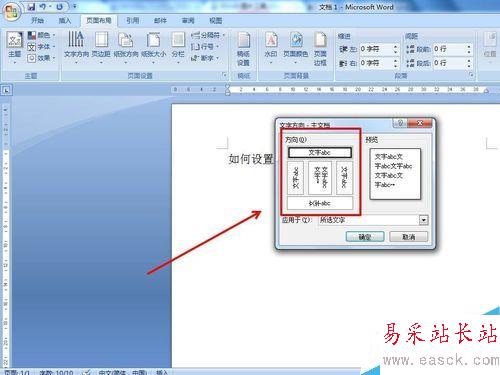Open theme 颜色 colors menu
Image resolution: width=500 pixels, height=375 pixels.
41,35
